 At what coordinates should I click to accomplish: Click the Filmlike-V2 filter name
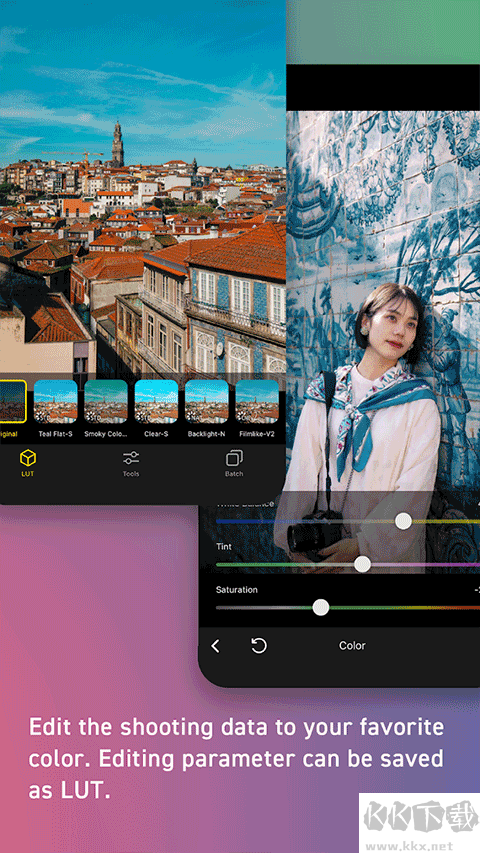257,434
